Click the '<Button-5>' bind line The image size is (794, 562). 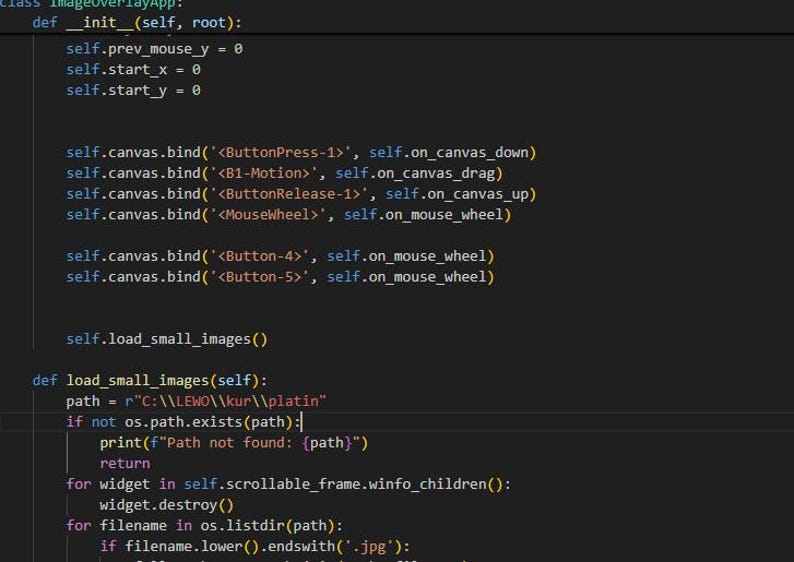tap(280, 277)
